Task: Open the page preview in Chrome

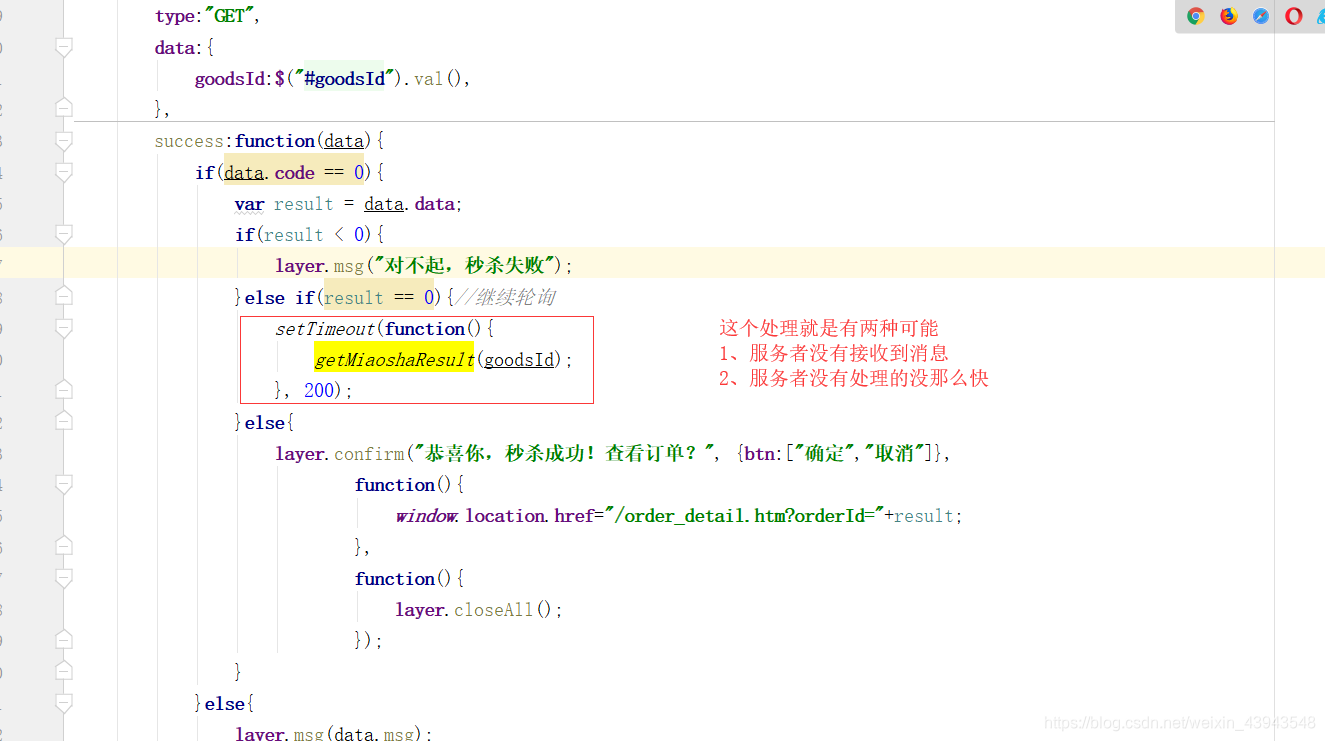Action: tap(1195, 16)
